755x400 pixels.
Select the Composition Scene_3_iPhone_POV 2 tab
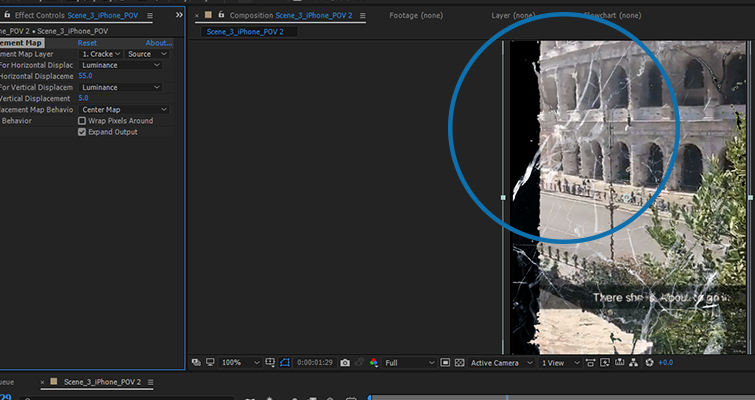point(290,15)
